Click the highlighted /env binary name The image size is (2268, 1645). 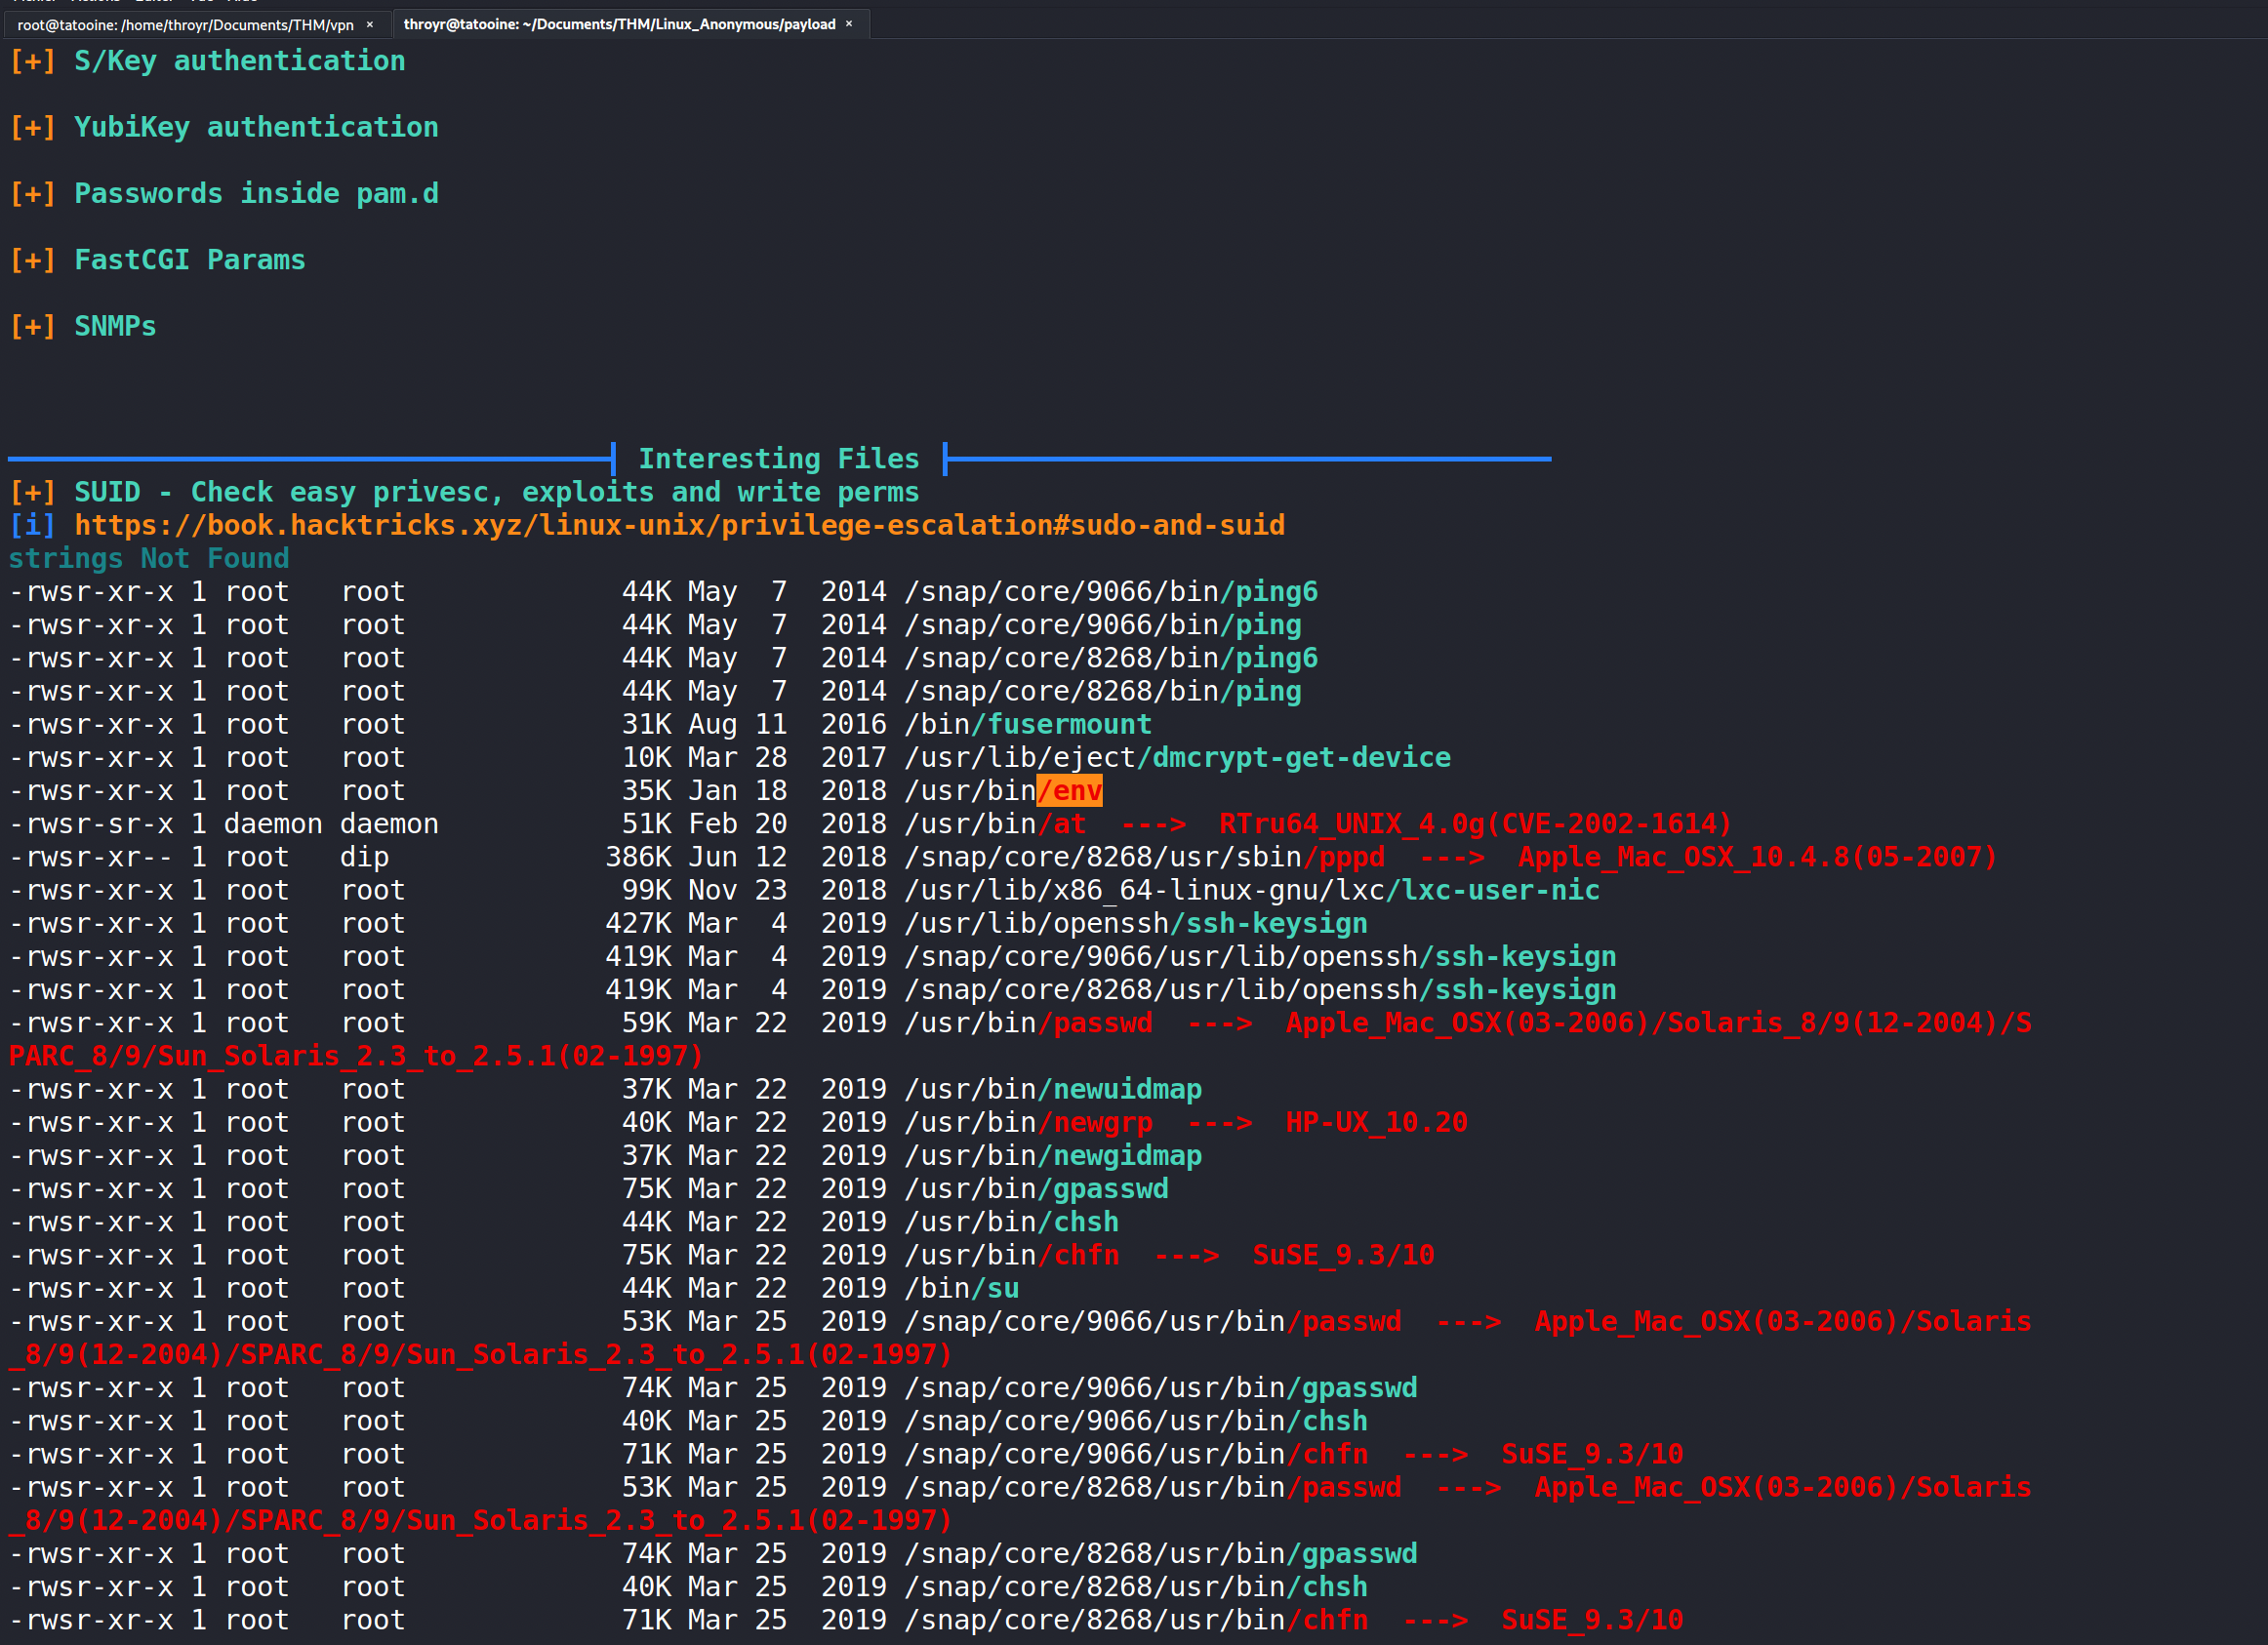1069,790
